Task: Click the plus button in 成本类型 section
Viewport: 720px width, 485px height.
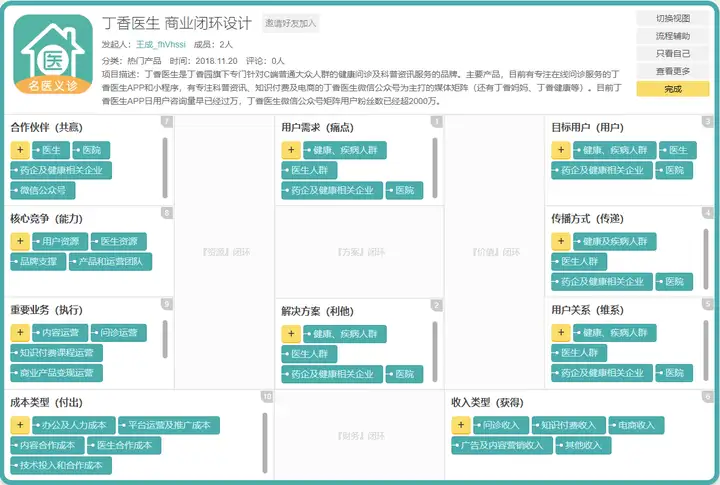Action: [20, 425]
